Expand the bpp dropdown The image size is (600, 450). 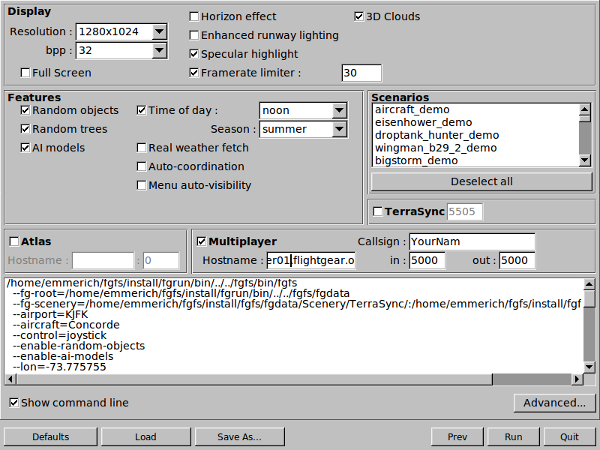(x=158, y=50)
